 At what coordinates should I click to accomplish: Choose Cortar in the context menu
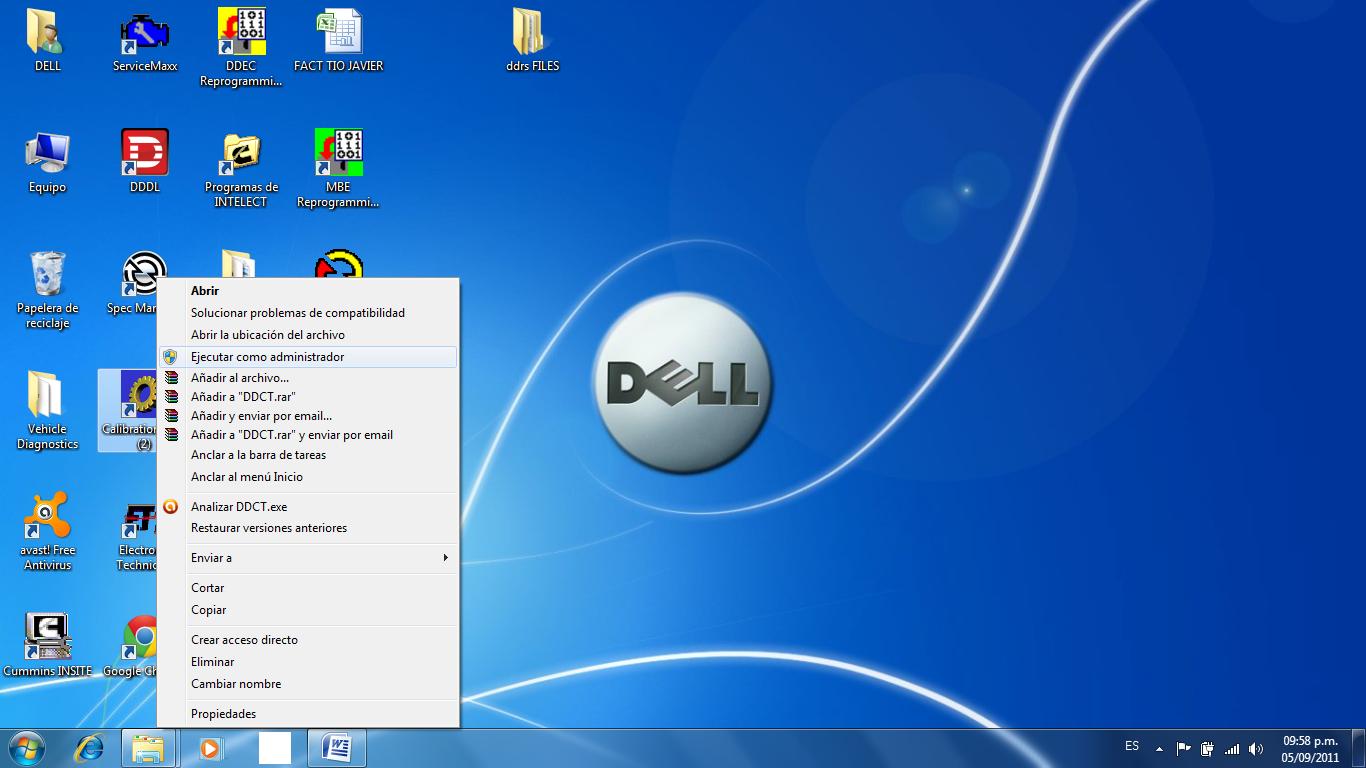pos(308,588)
